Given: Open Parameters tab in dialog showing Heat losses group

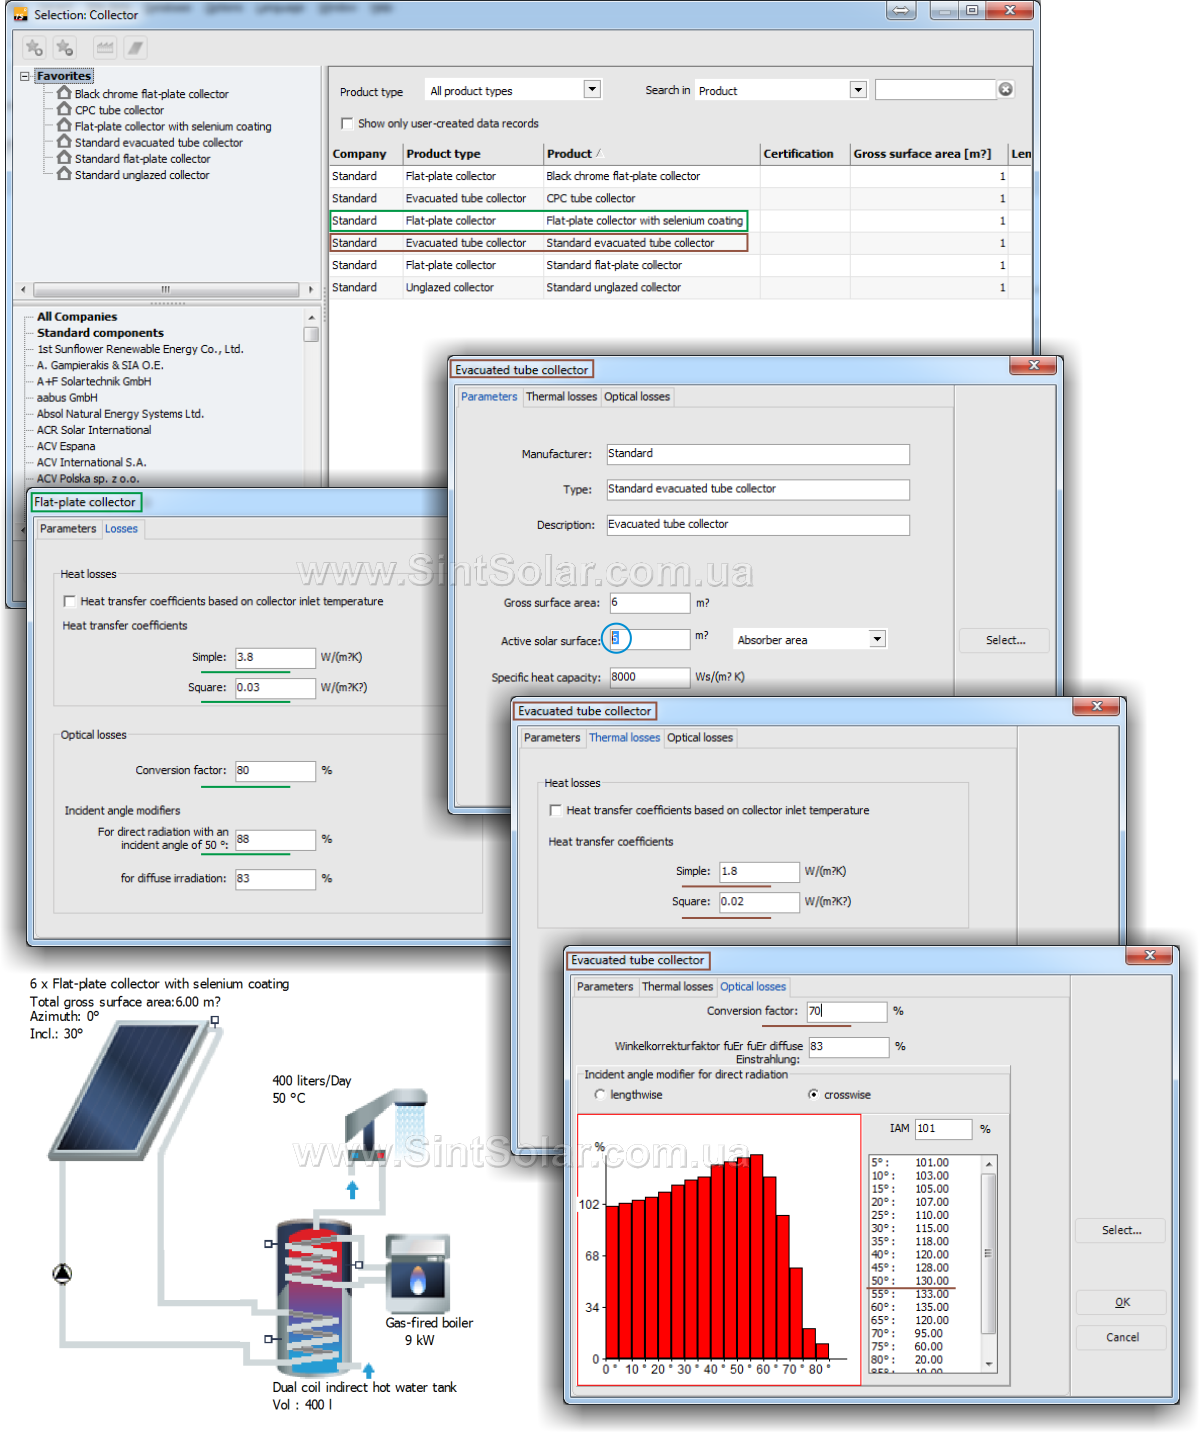Looking at the screenshot, I should tap(552, 738).
